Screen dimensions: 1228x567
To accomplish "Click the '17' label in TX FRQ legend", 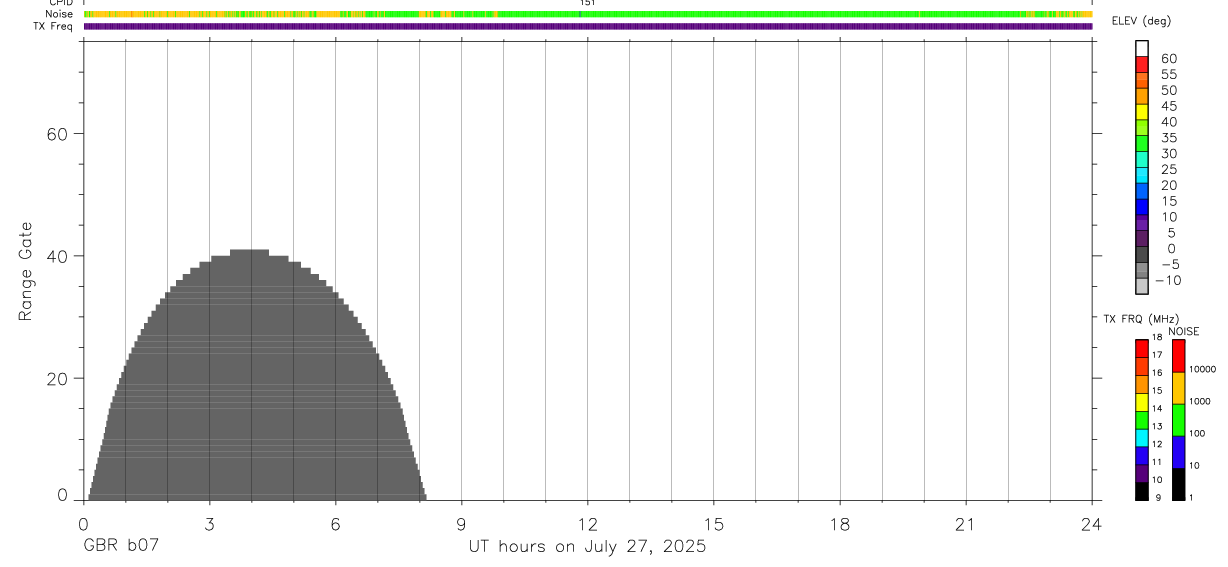I will 1156,355.
